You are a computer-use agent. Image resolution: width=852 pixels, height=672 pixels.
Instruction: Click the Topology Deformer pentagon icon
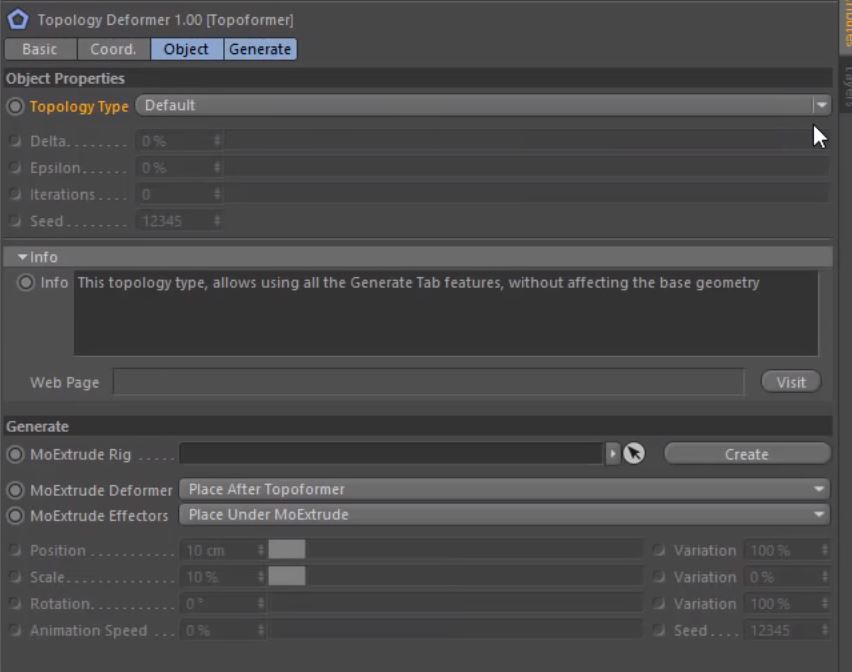click(x=17, y=17)
